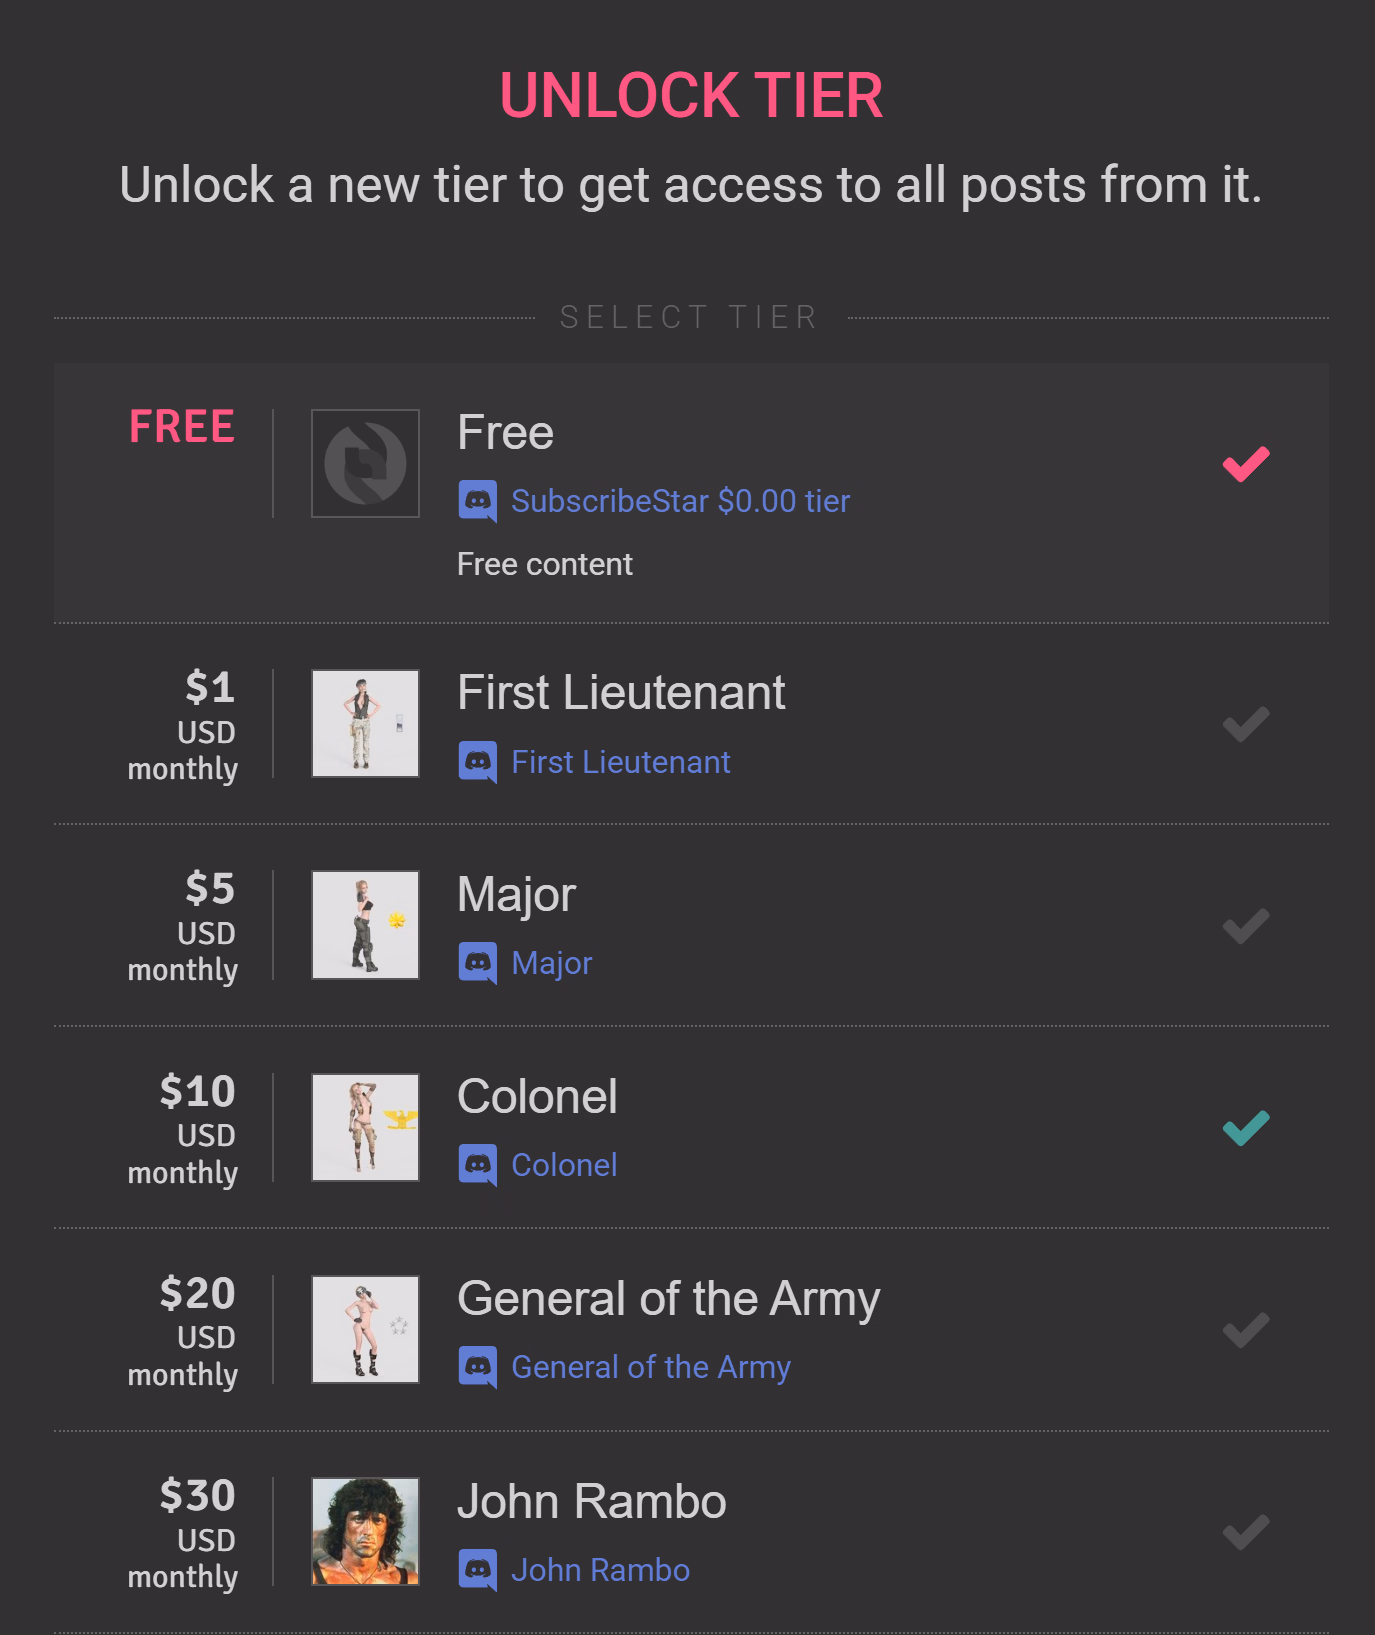
Task: Select the $30 John Rambo tier checkmark
Action: 1245,1532
